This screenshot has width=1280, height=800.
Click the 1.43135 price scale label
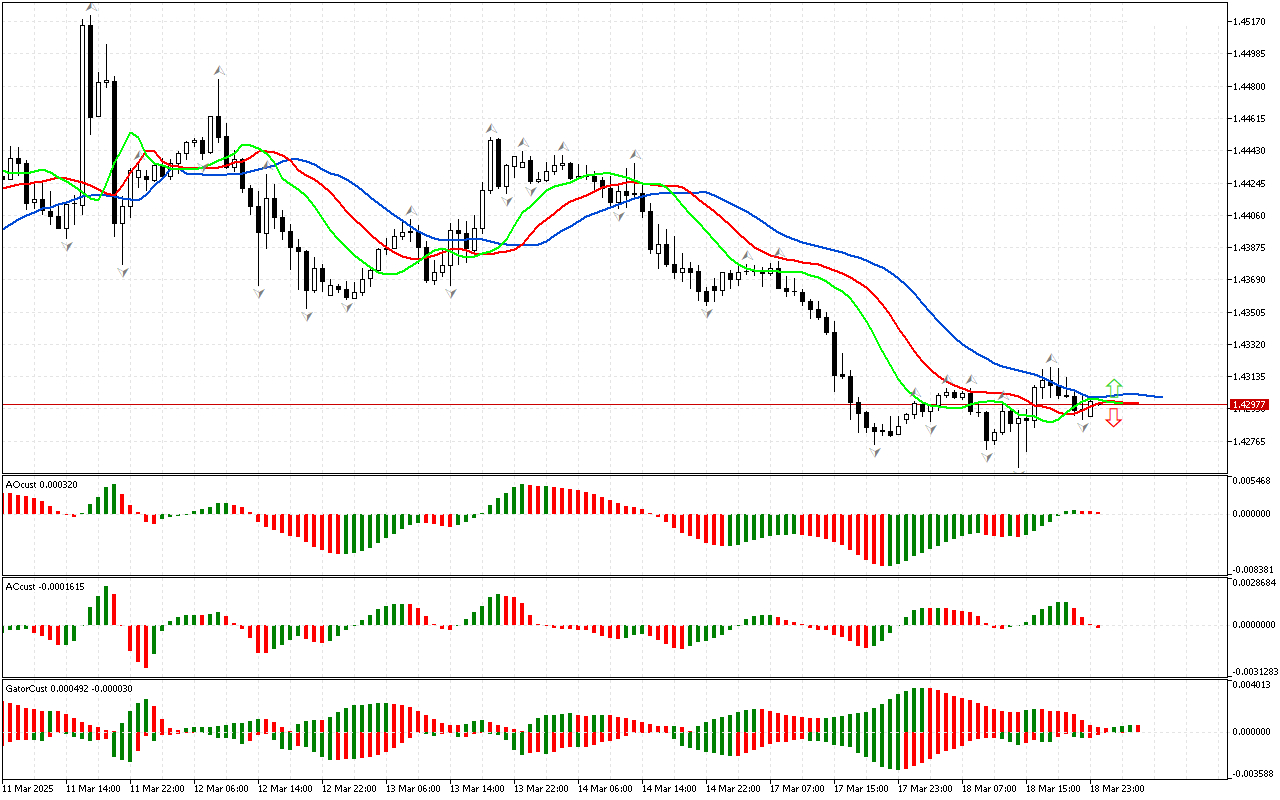[1250, 378]
